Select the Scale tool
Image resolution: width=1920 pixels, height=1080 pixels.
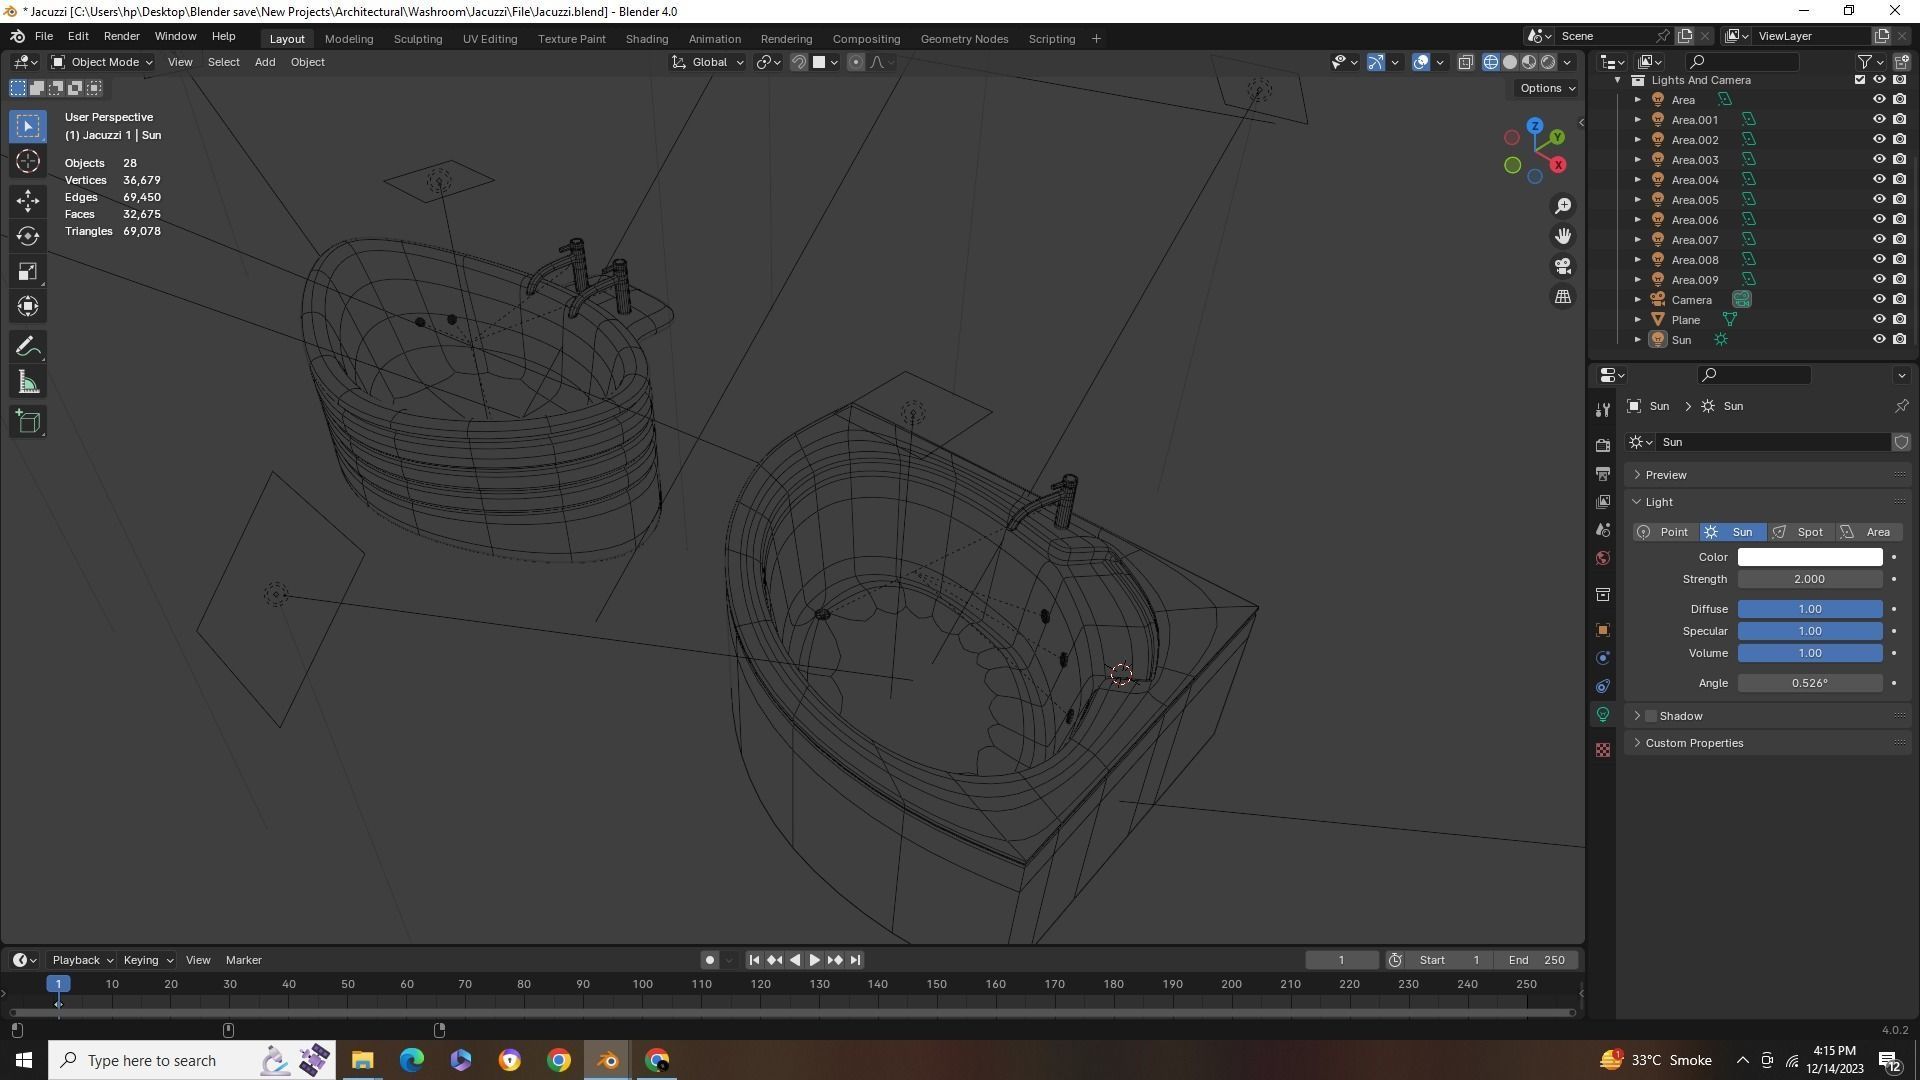pyautogui.click(x=28, y=272)
